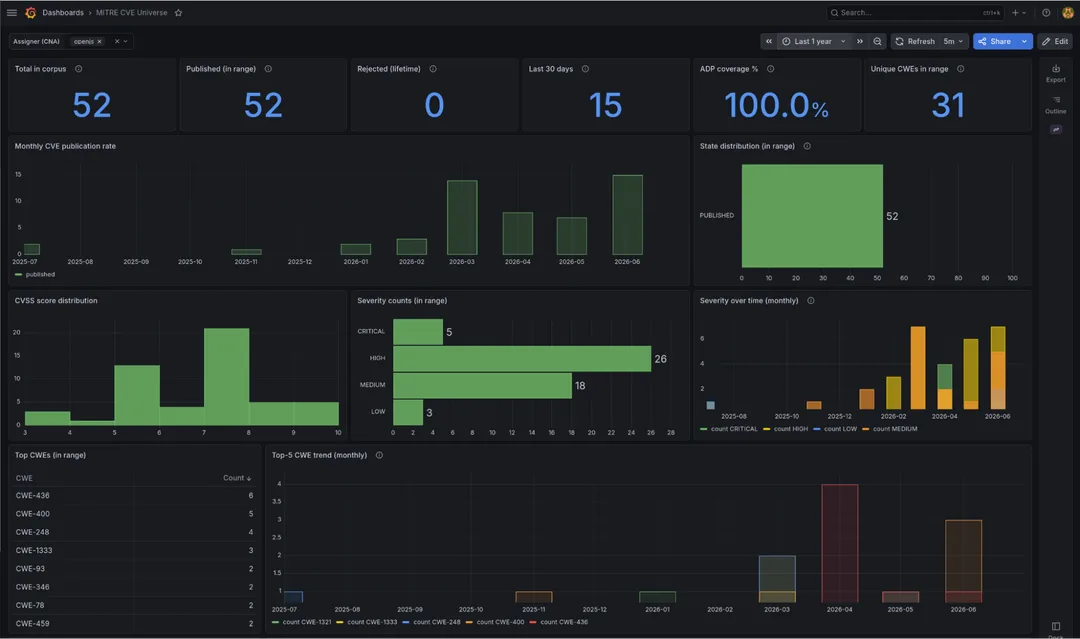This screenshot has width=1080, height=639.
Task: Click the PUBLISHED green bar showing 52
Action: click(812, 216)
